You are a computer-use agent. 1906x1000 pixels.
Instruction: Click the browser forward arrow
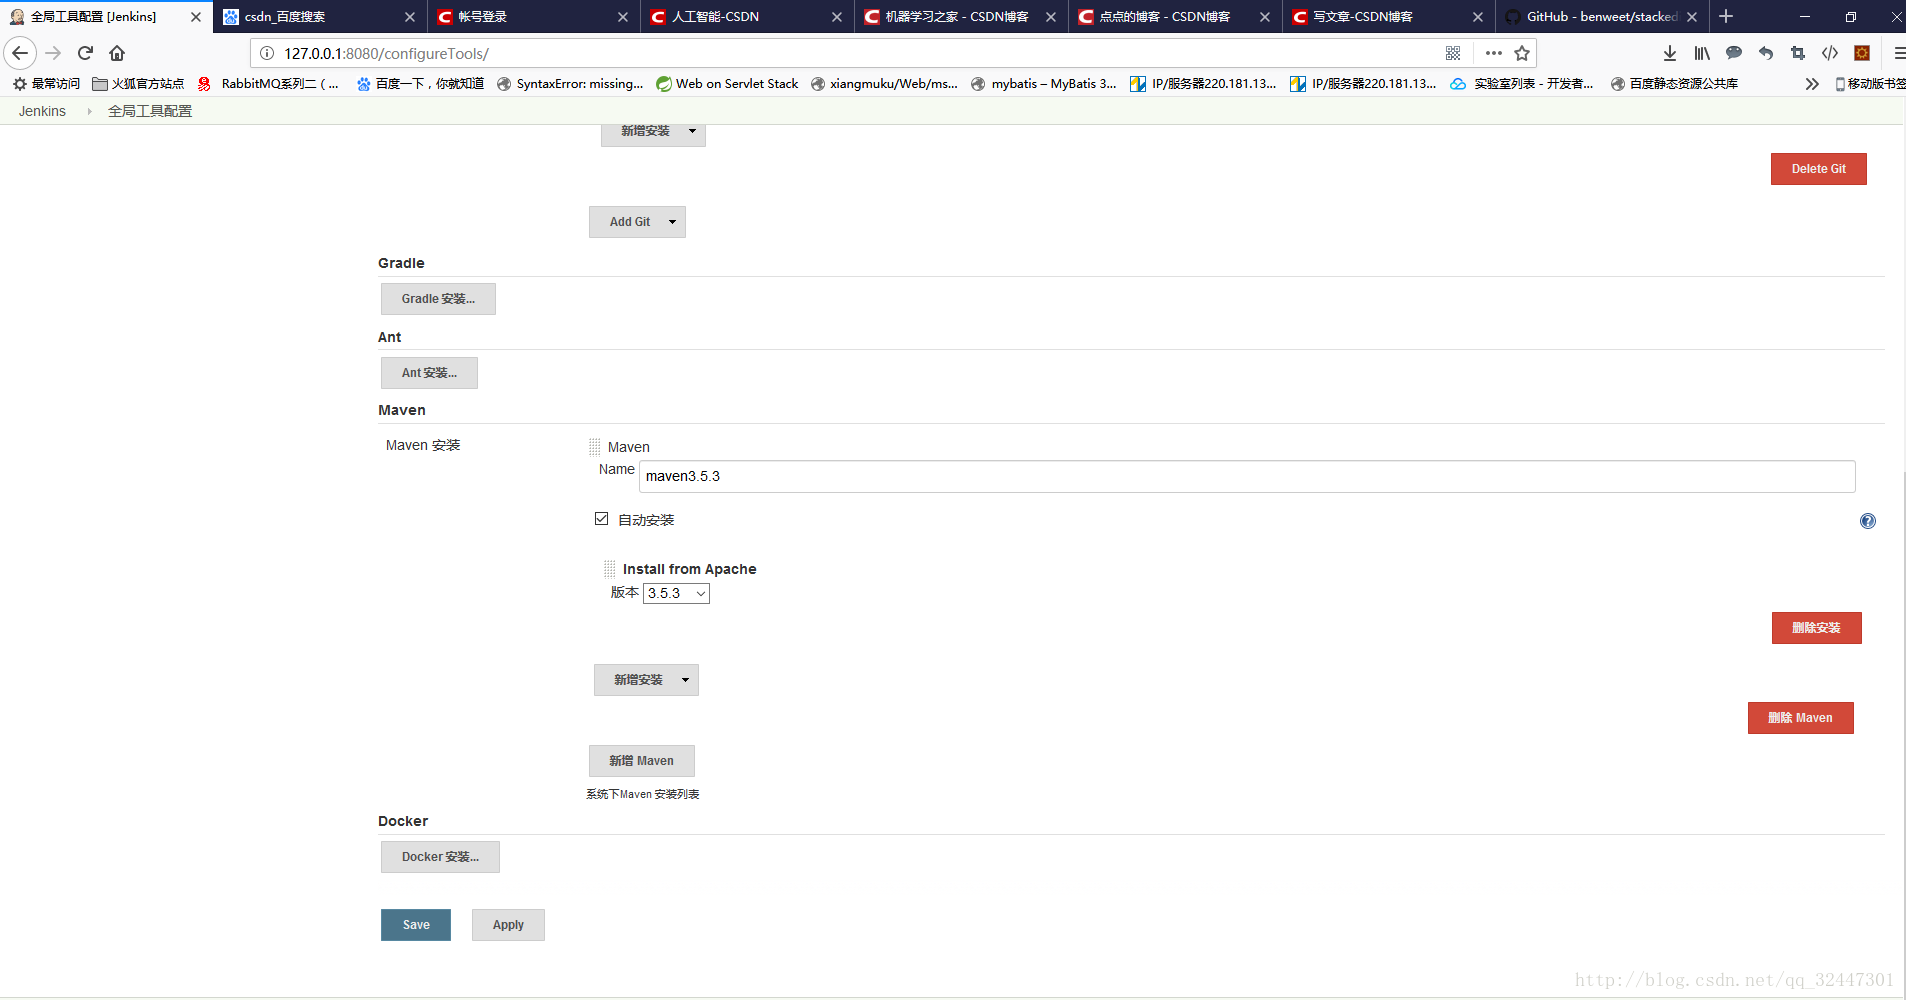pos(54,53)
